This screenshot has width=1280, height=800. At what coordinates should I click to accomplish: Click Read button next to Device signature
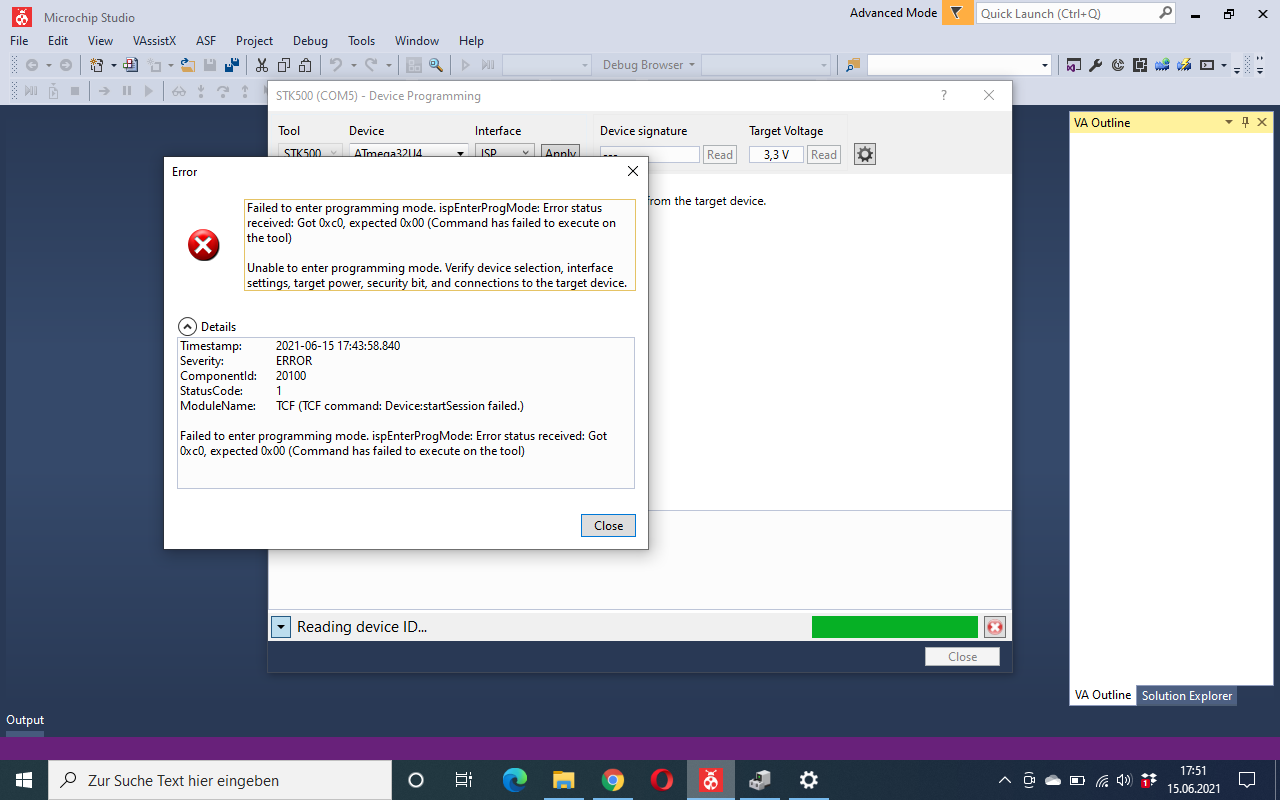[720, 154]
